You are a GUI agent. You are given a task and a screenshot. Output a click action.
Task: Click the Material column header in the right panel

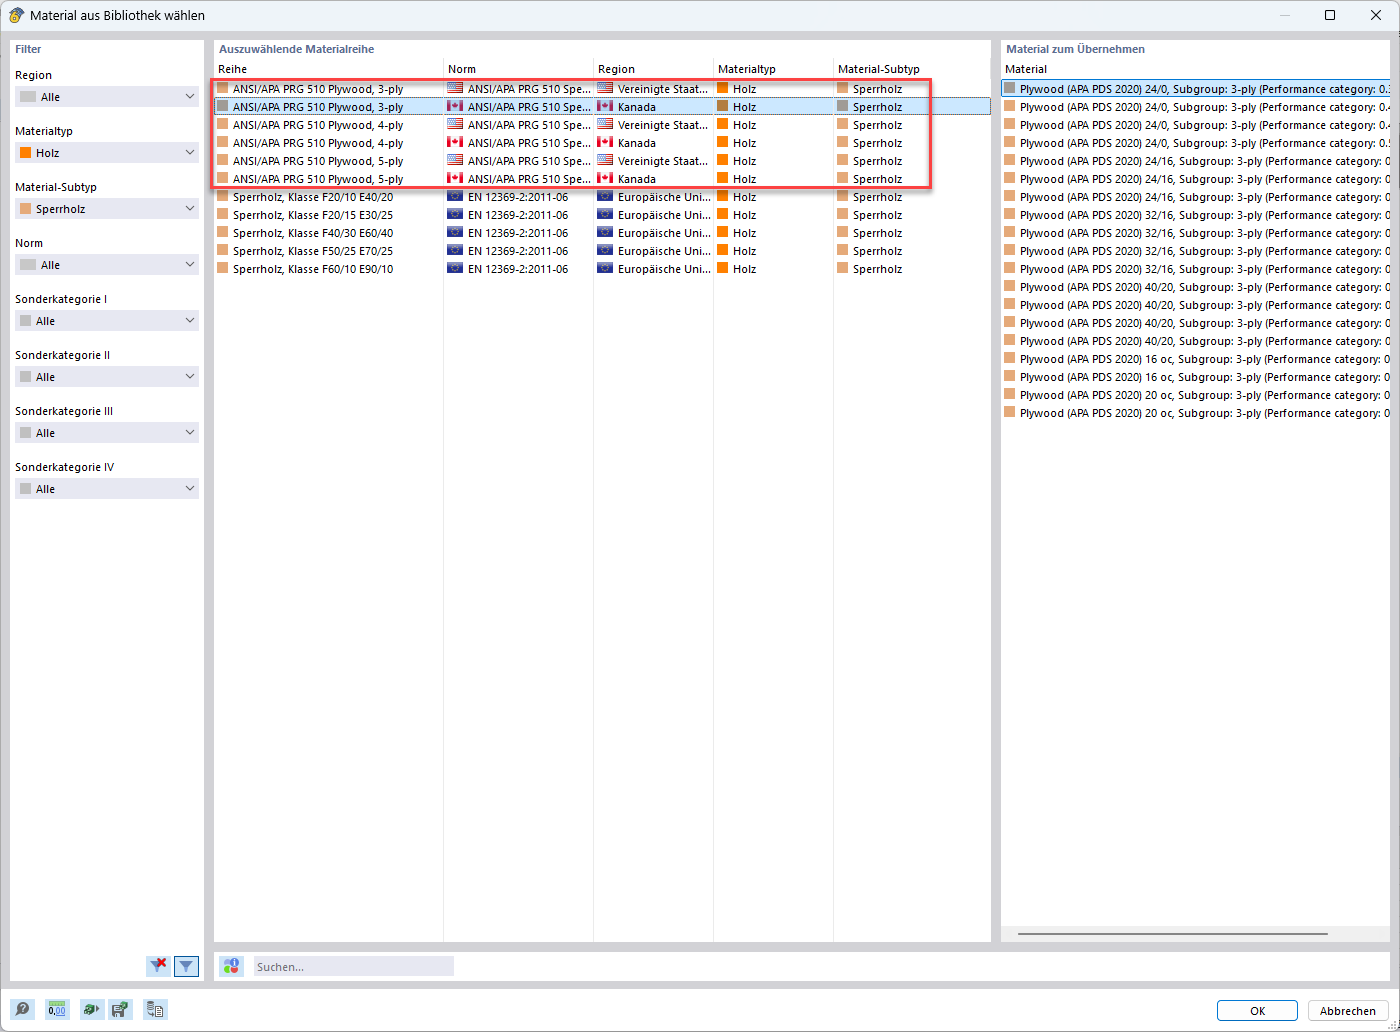pyautogui.click(x=1195, y=69)
